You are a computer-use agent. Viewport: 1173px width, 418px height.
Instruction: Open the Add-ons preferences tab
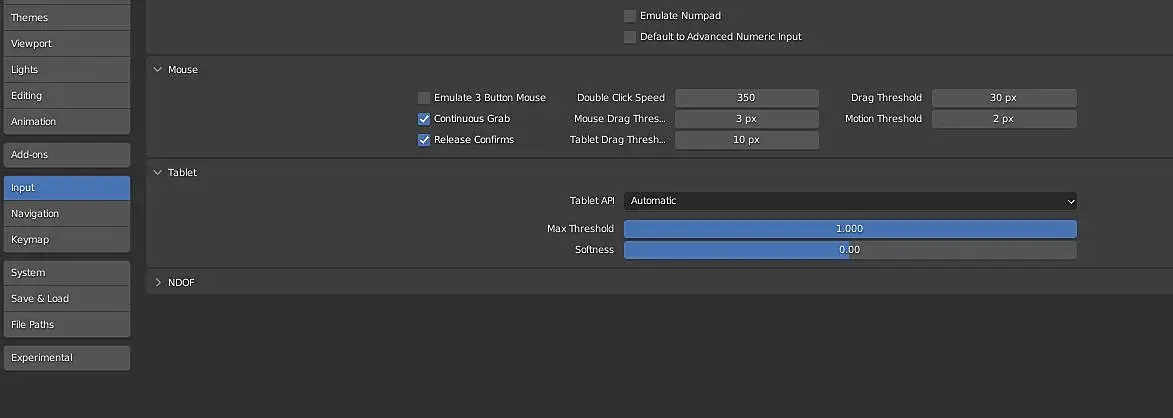[x=66, y=155]
